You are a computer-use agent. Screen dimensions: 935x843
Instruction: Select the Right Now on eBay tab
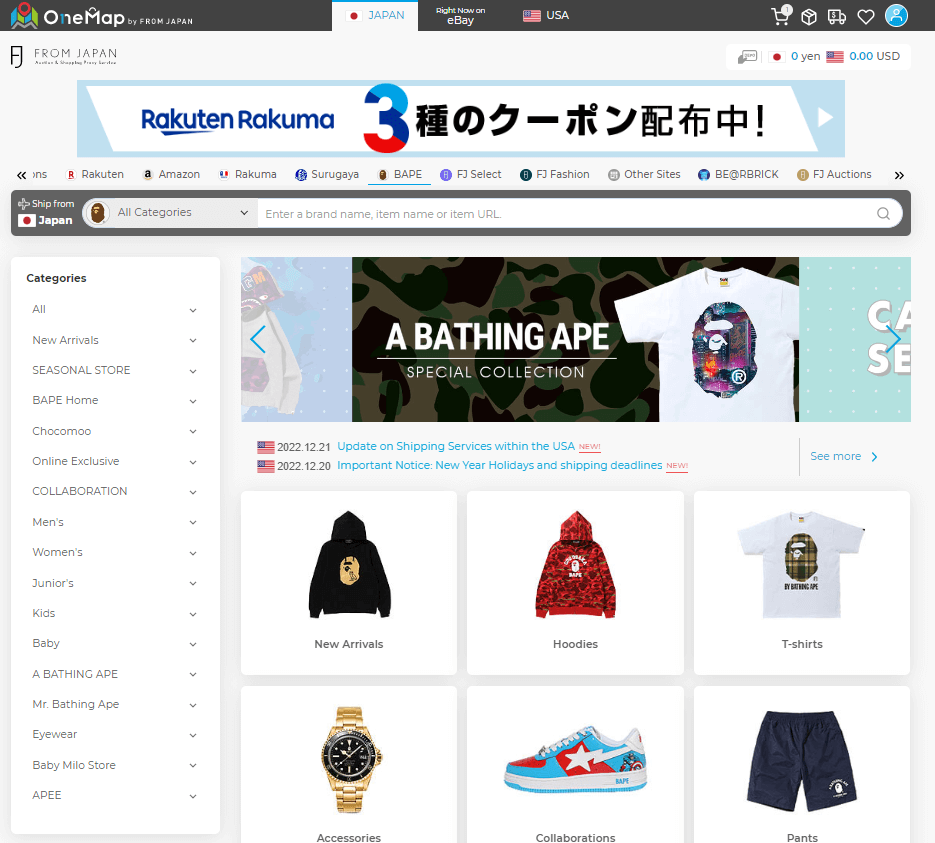point(460,16)
